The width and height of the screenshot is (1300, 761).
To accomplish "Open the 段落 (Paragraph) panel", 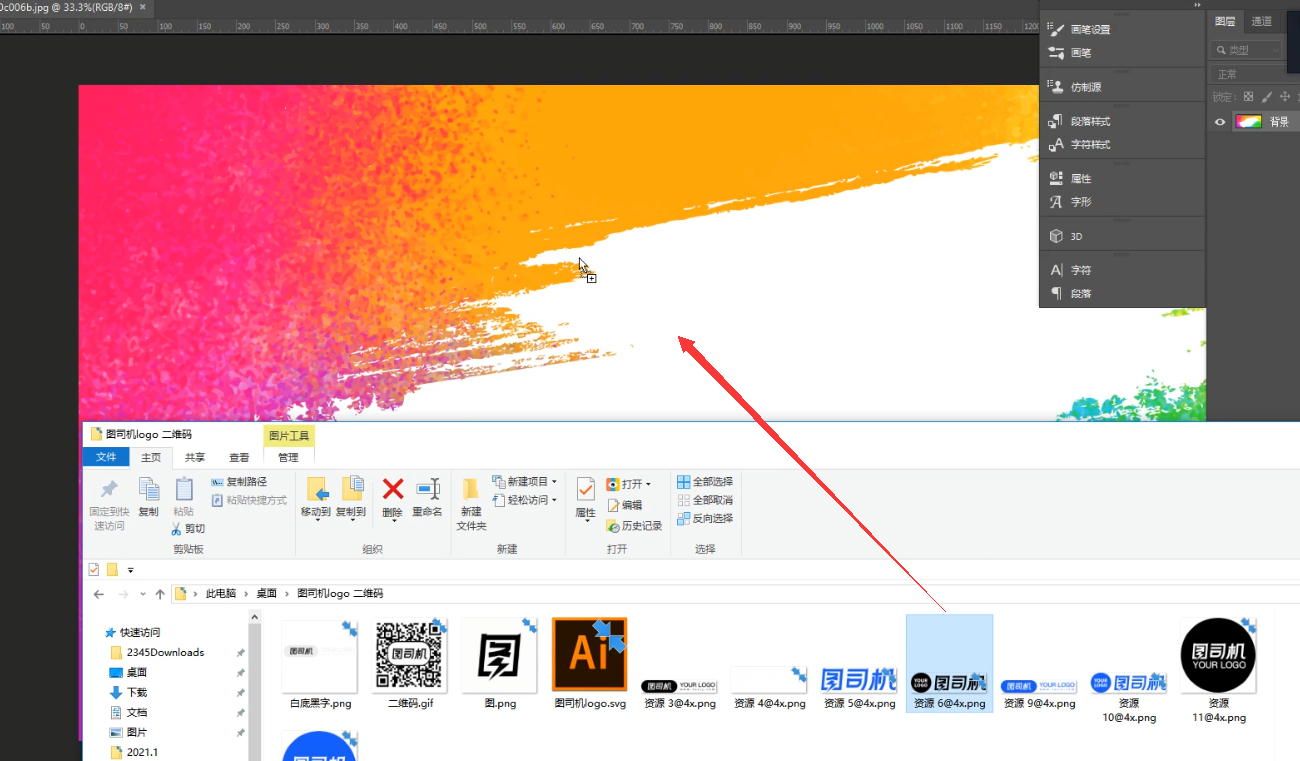I will (1070, 294).
